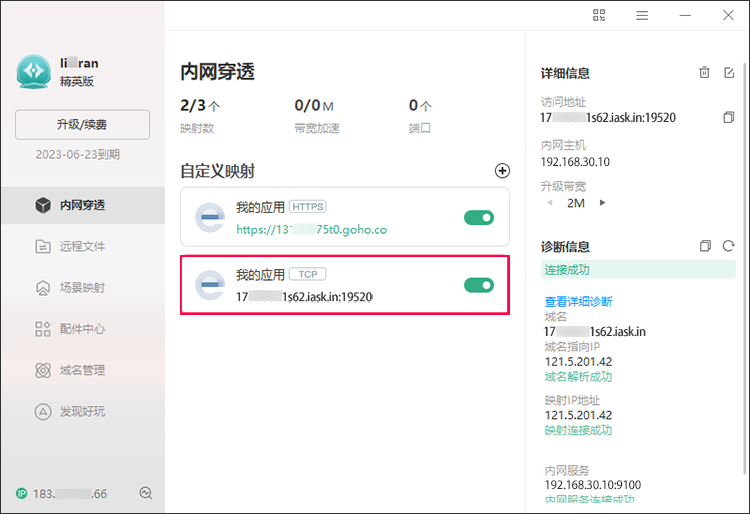
Task: Select the TCP 我的应用 mapping card
Action: coord(345,285)
